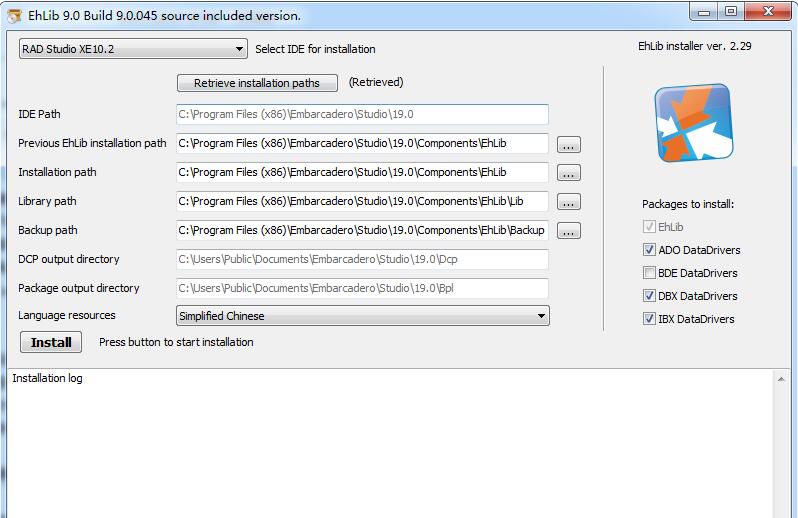This screenshot has width=798, height=518.
Task: Disable IBX DataDrivers package
Action: tap(650, 319)
